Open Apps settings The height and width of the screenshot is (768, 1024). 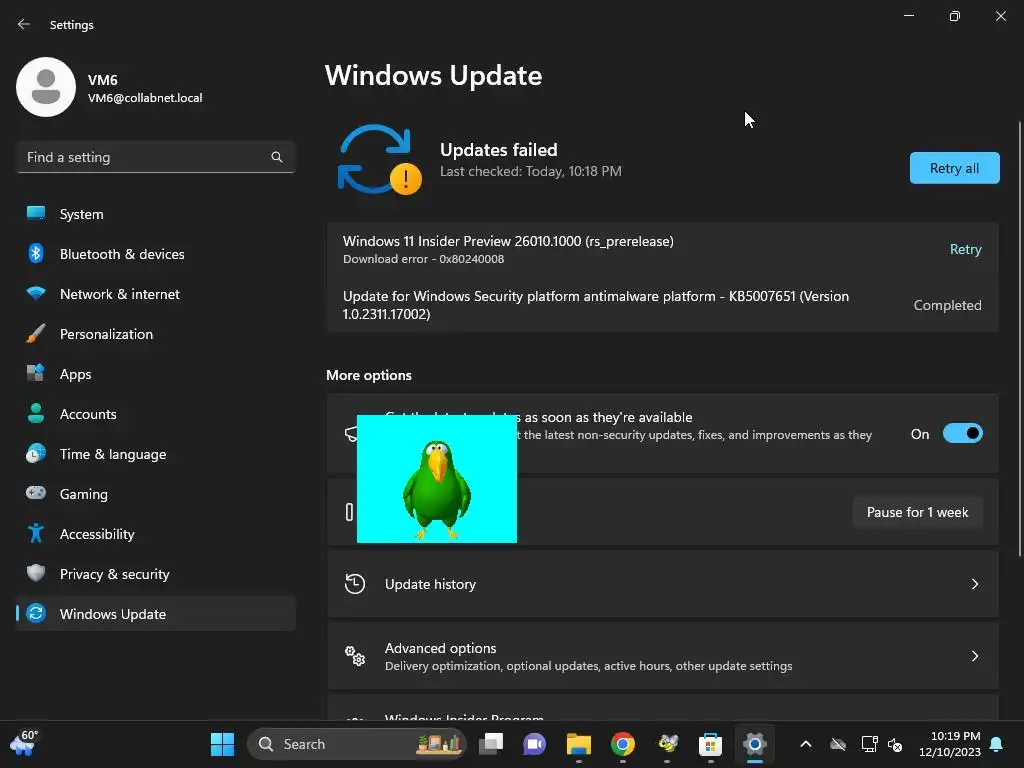(156, 374)
